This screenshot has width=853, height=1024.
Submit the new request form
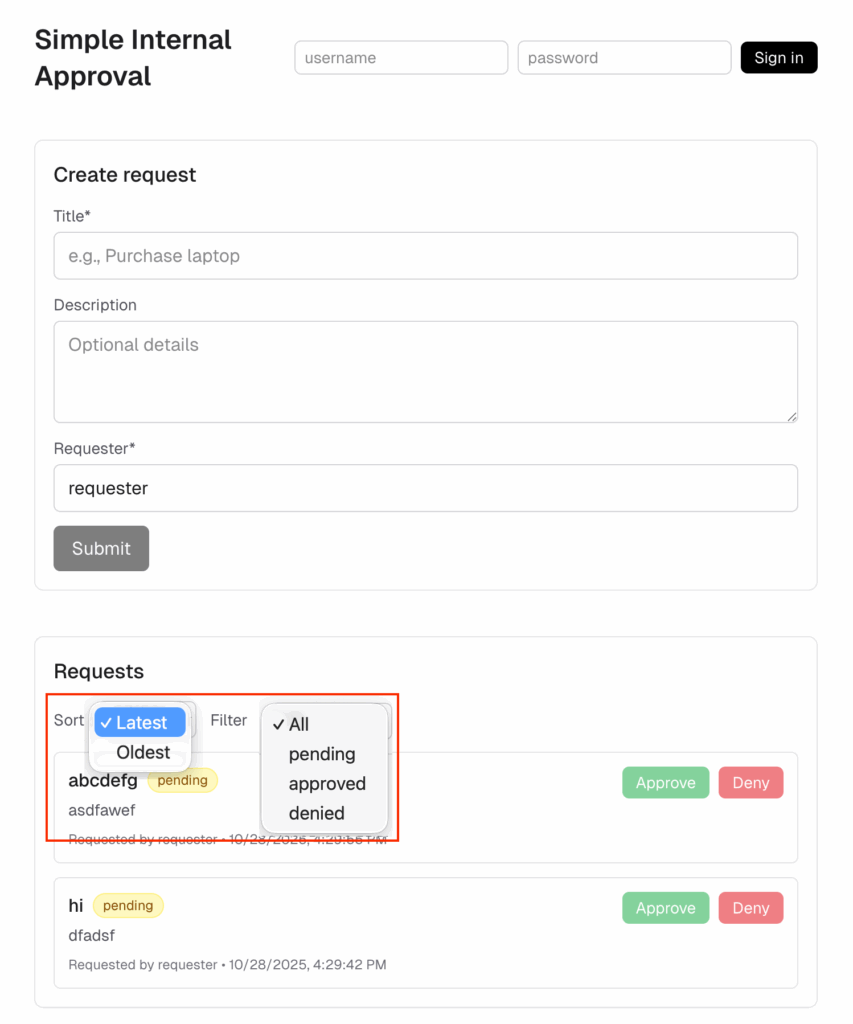click(101, 548)
